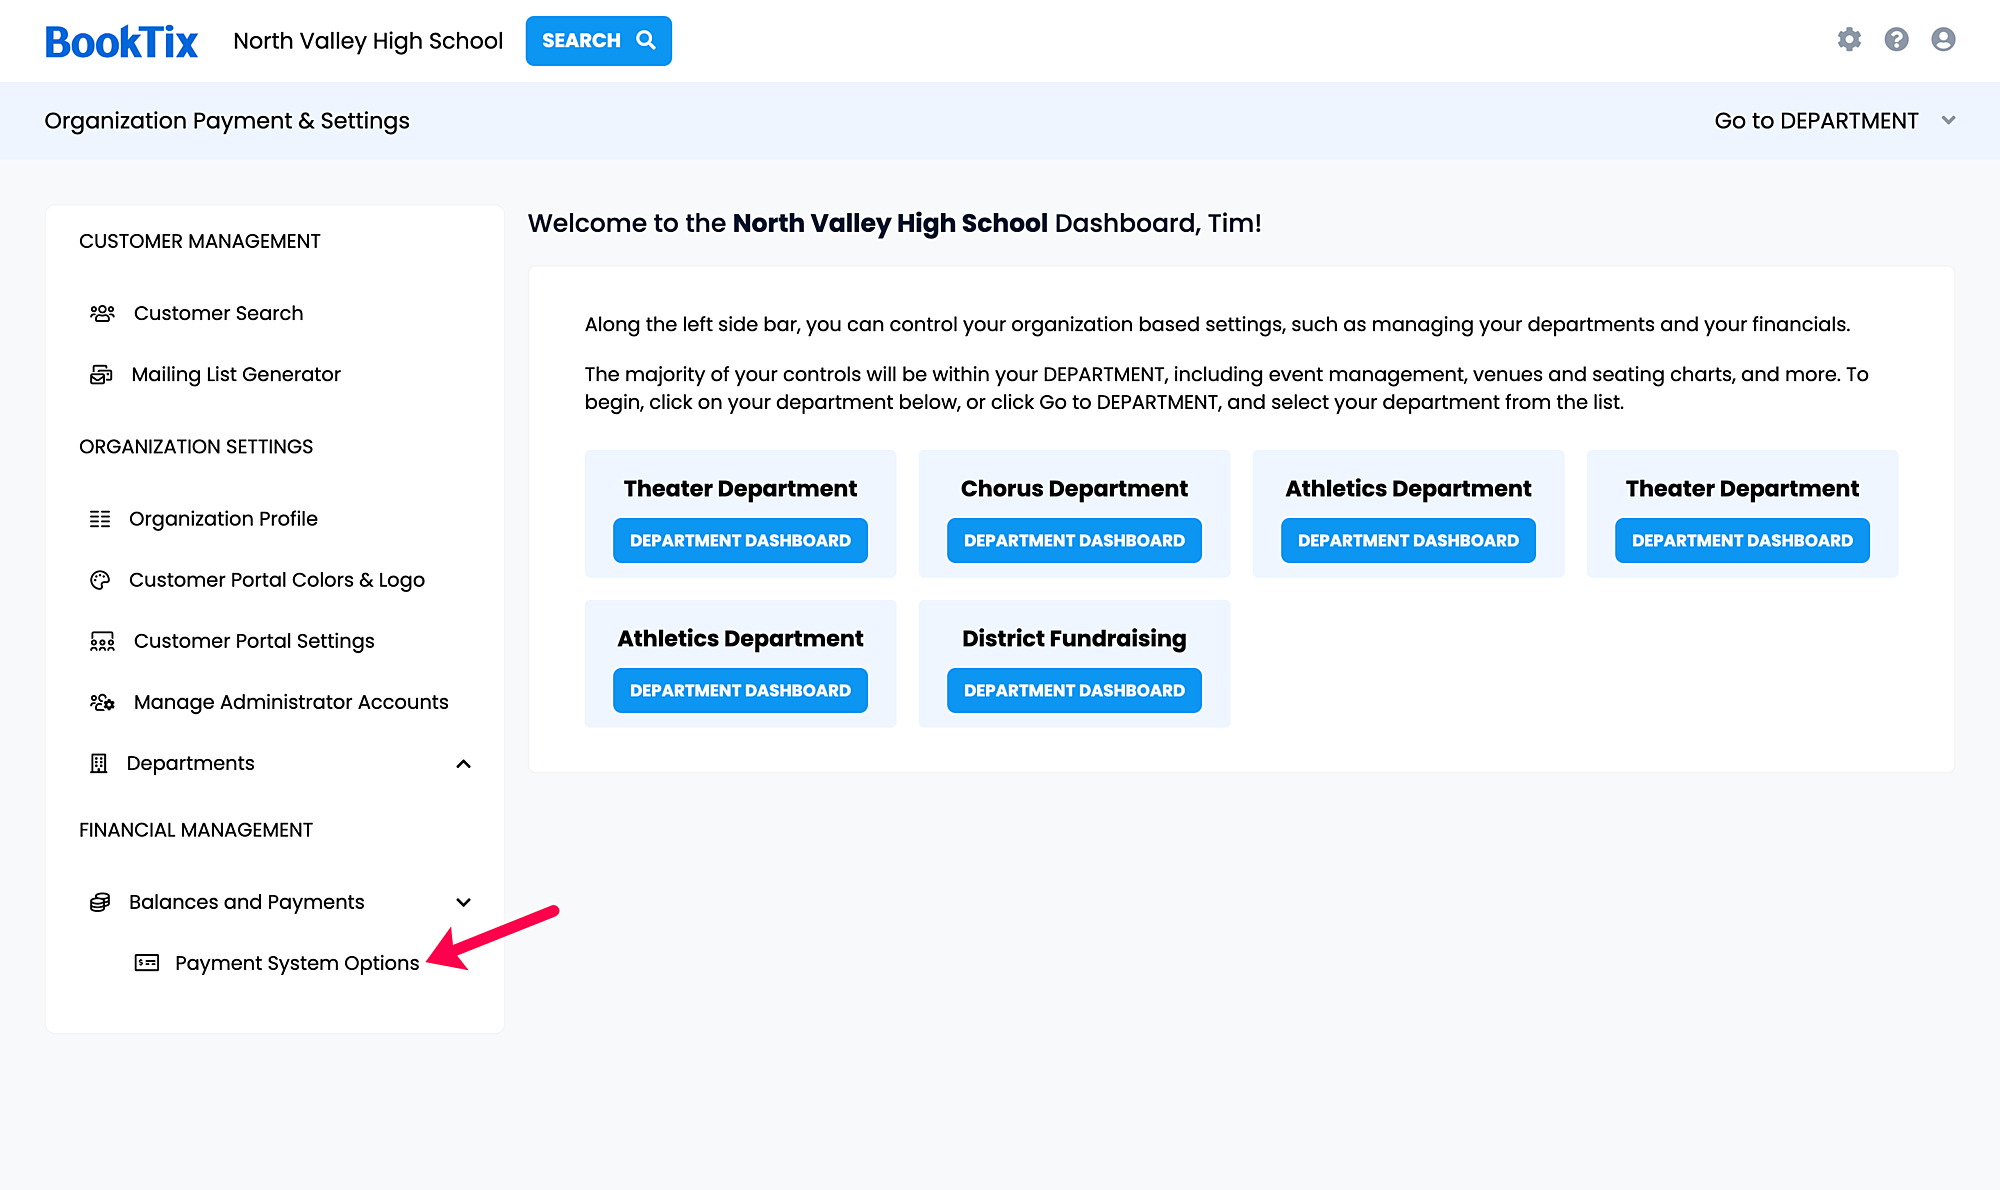Click the blue SEARCH button

(599, 41)
